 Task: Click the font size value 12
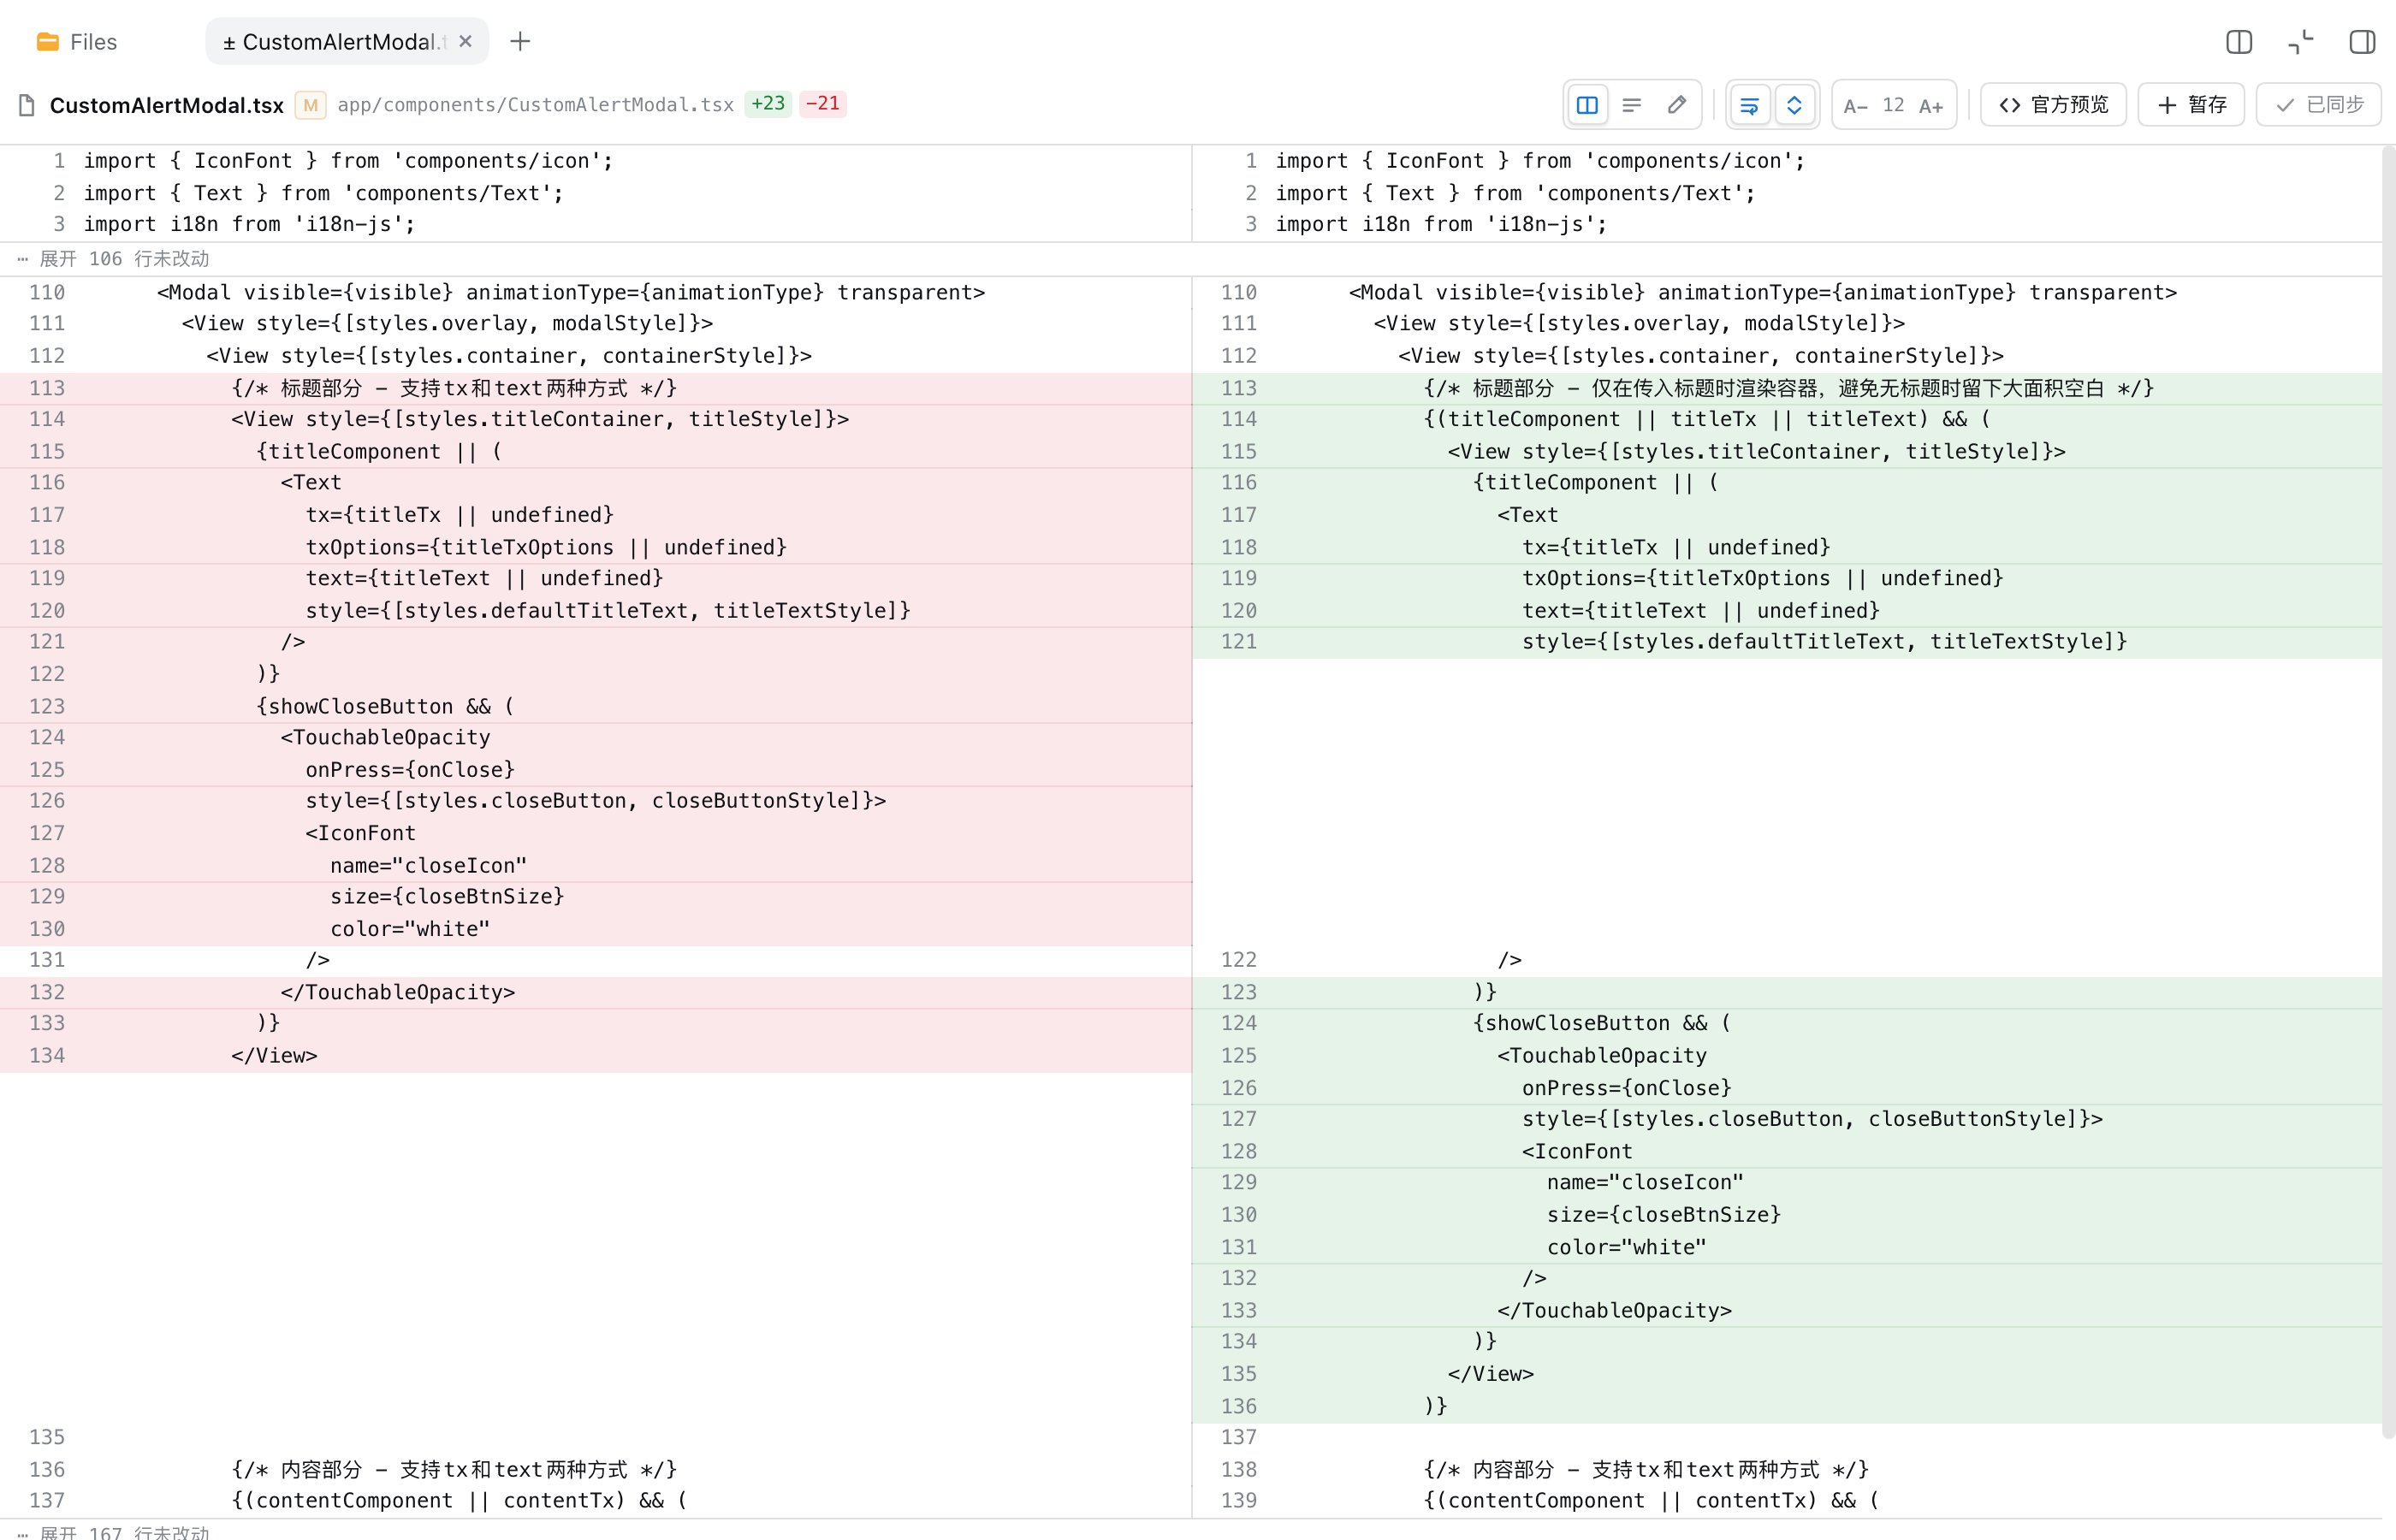[x=1893, y=105]
